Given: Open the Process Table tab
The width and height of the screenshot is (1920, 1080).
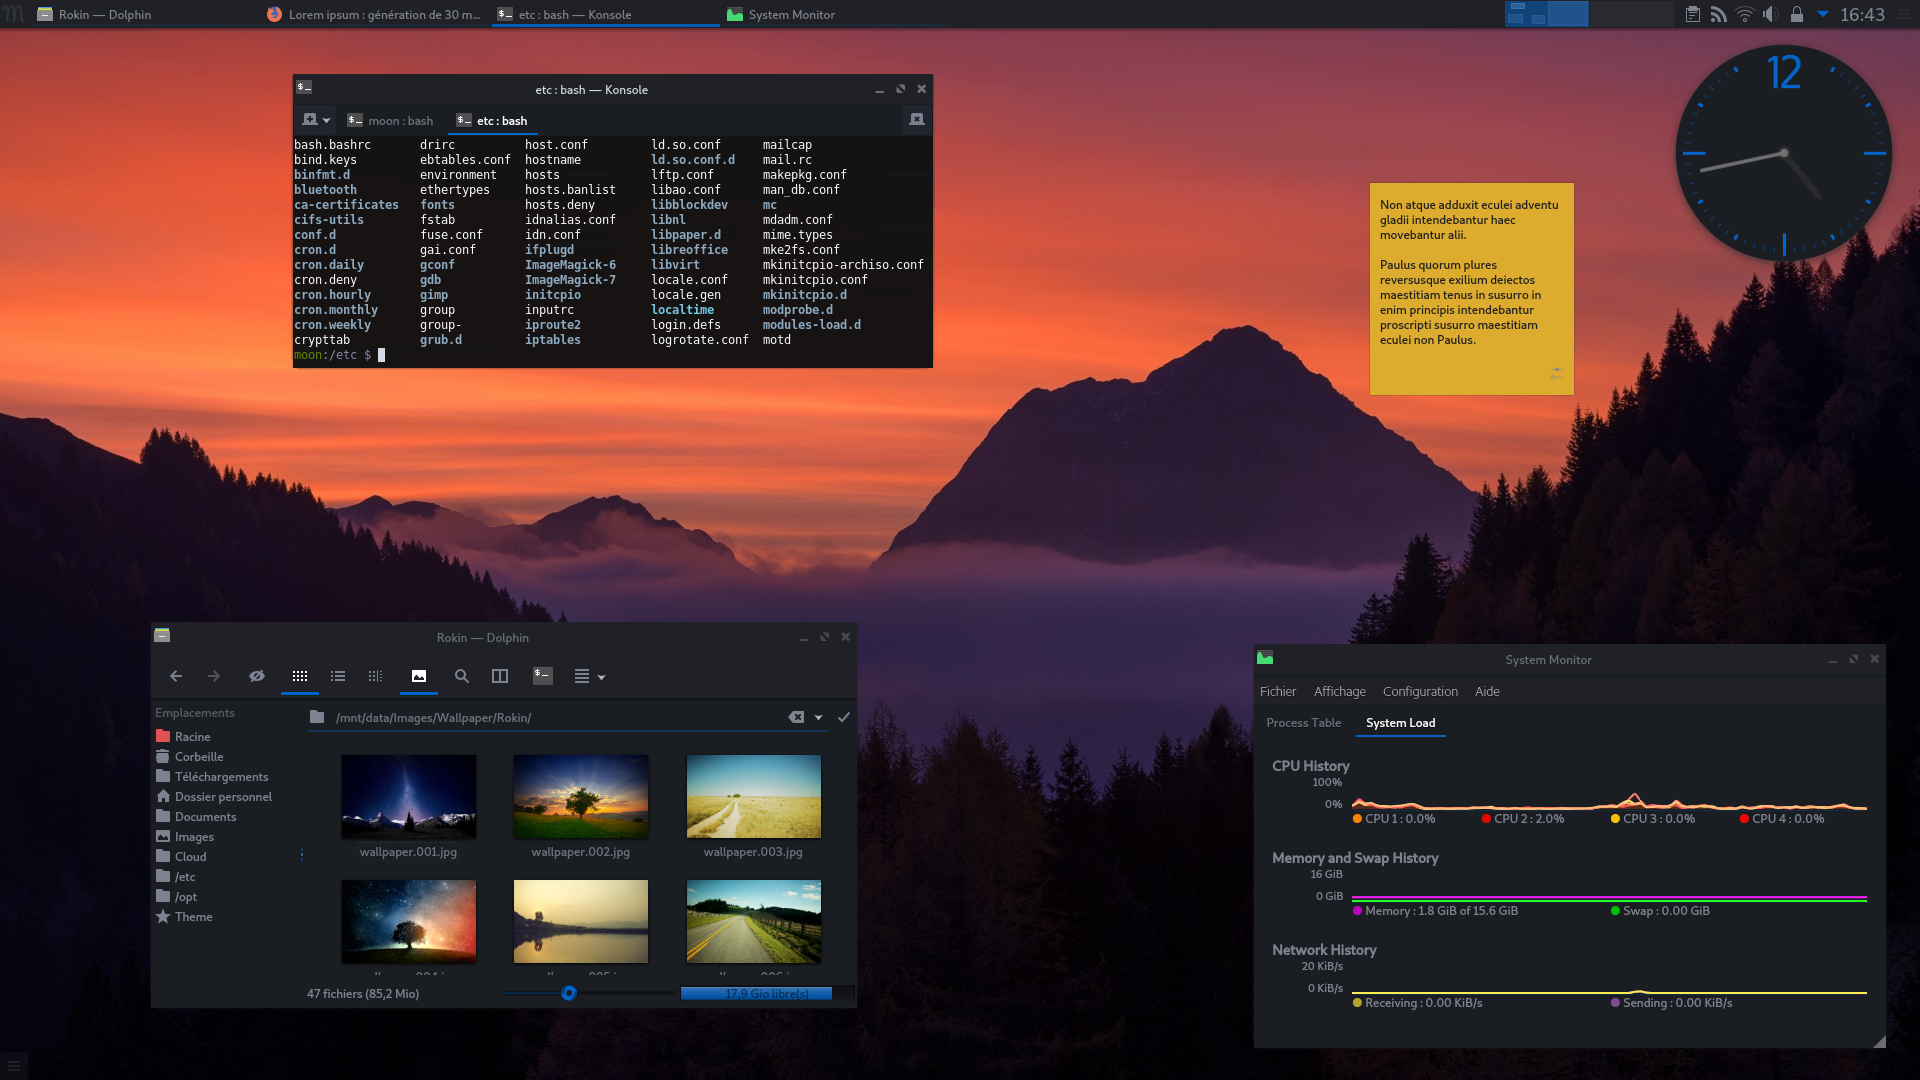Looking at the screenshot, I should pyautogui.click(x=1303, y=723).
